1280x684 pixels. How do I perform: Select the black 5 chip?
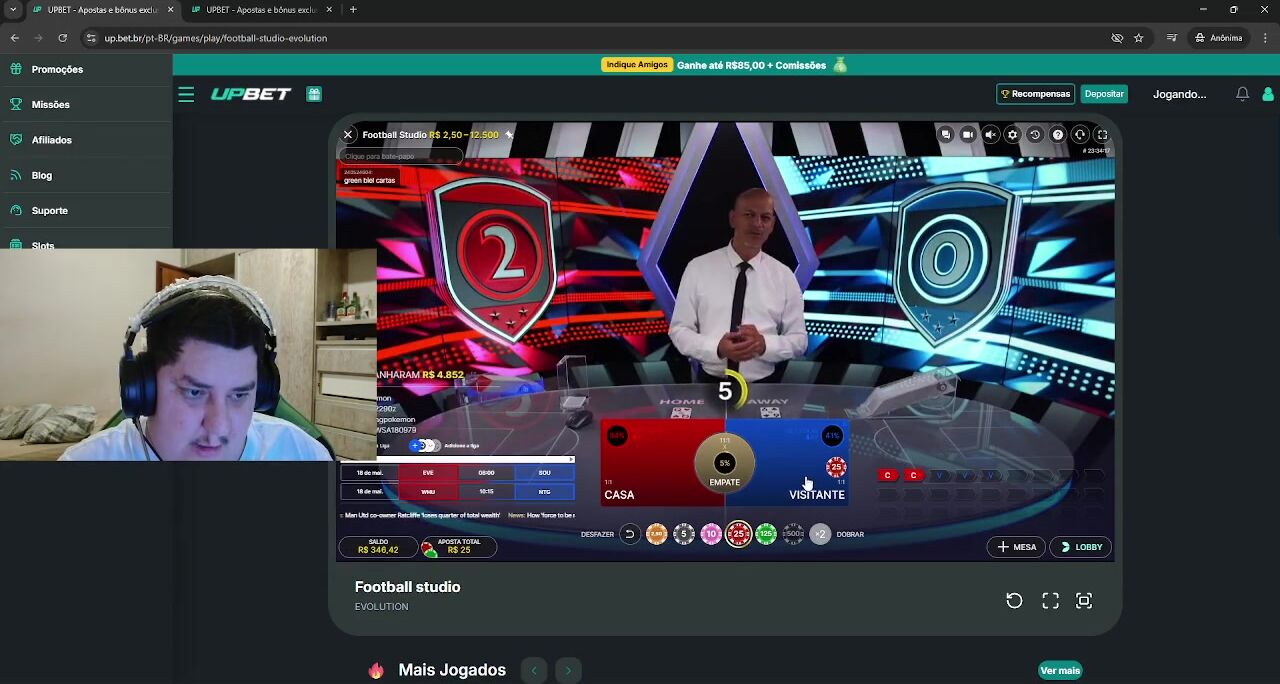pyautogui.click(x=683, y=534)
